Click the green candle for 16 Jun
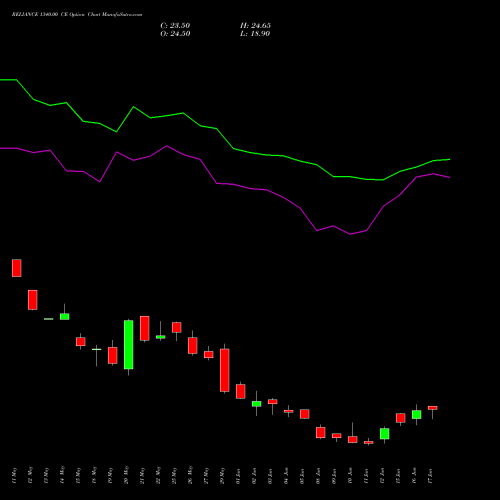This screenshot has width=500, height=500. coord(417,415)
